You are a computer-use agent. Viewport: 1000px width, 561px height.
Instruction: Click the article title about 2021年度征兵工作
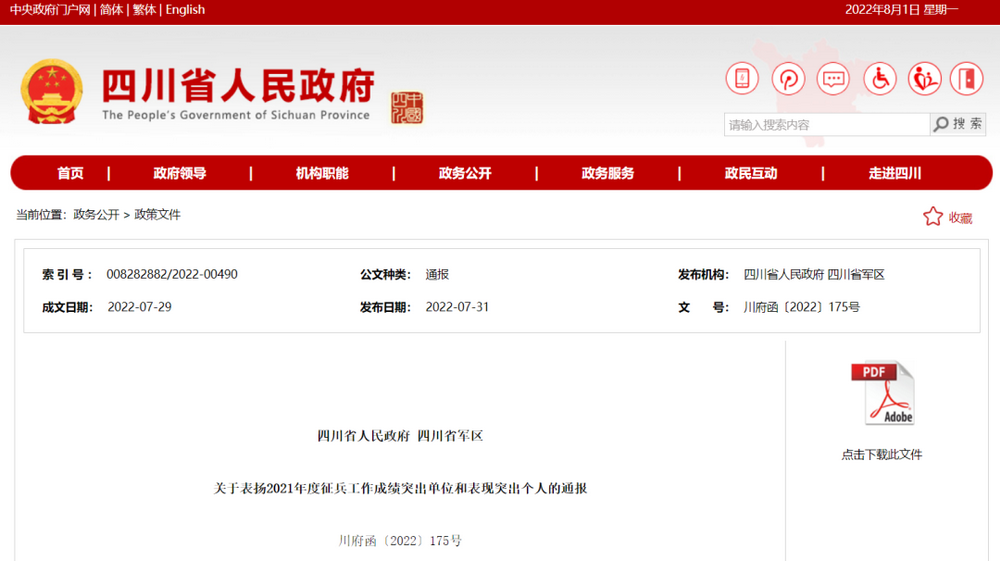pyautogui.click(x=400, y=488)
